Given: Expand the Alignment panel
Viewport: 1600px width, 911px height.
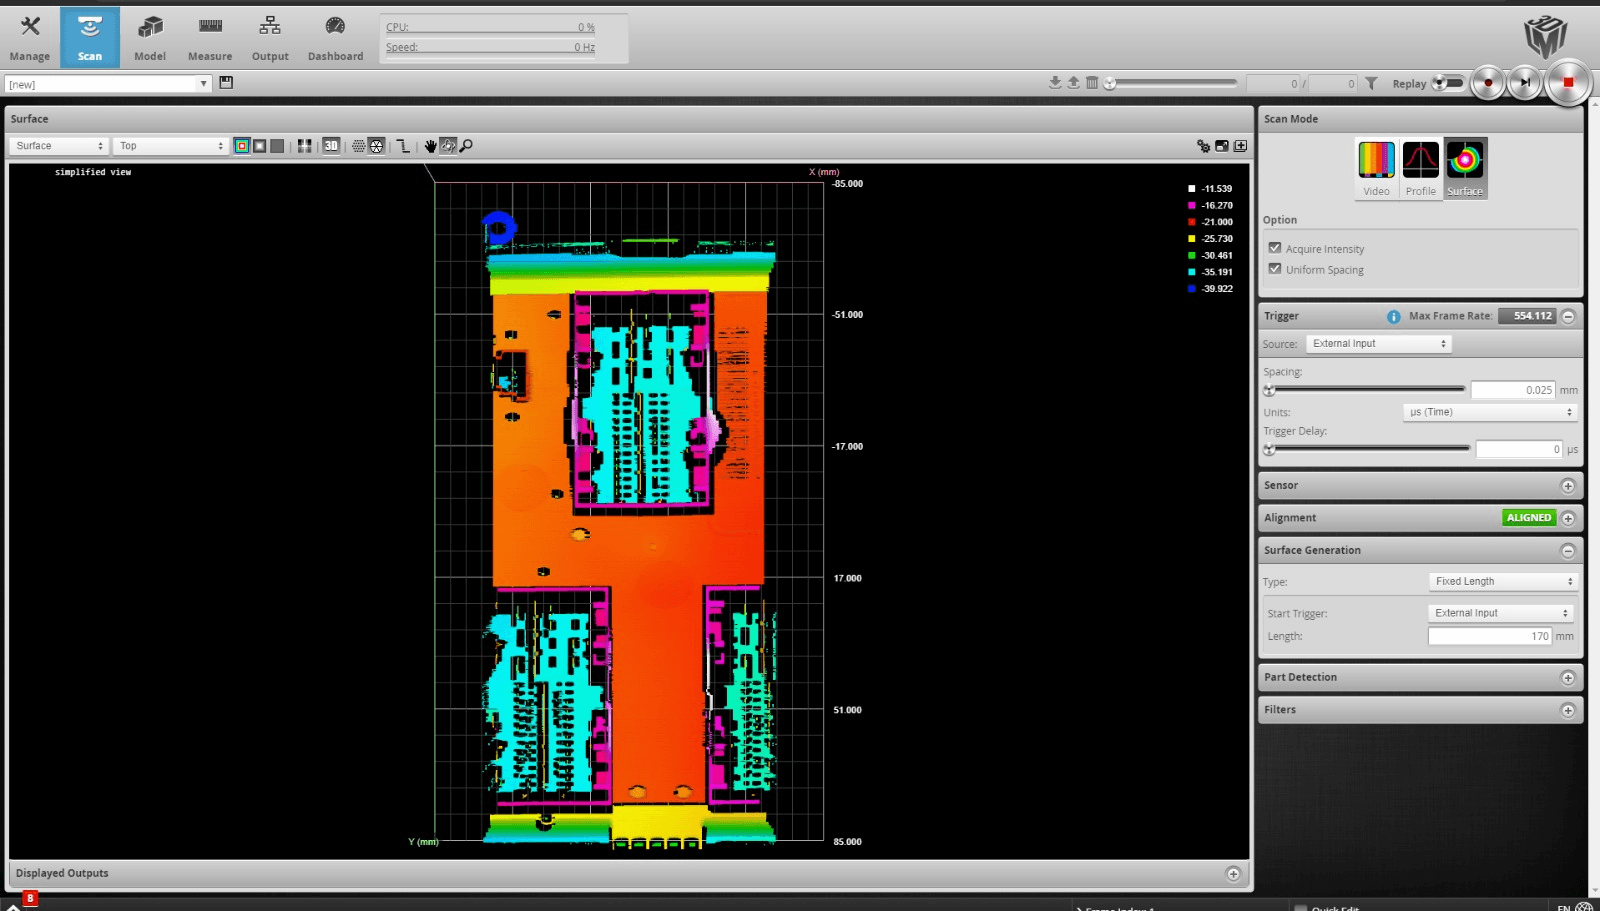Looking at the screenshot, I should pyautogui.click(x=1568, y=518).
